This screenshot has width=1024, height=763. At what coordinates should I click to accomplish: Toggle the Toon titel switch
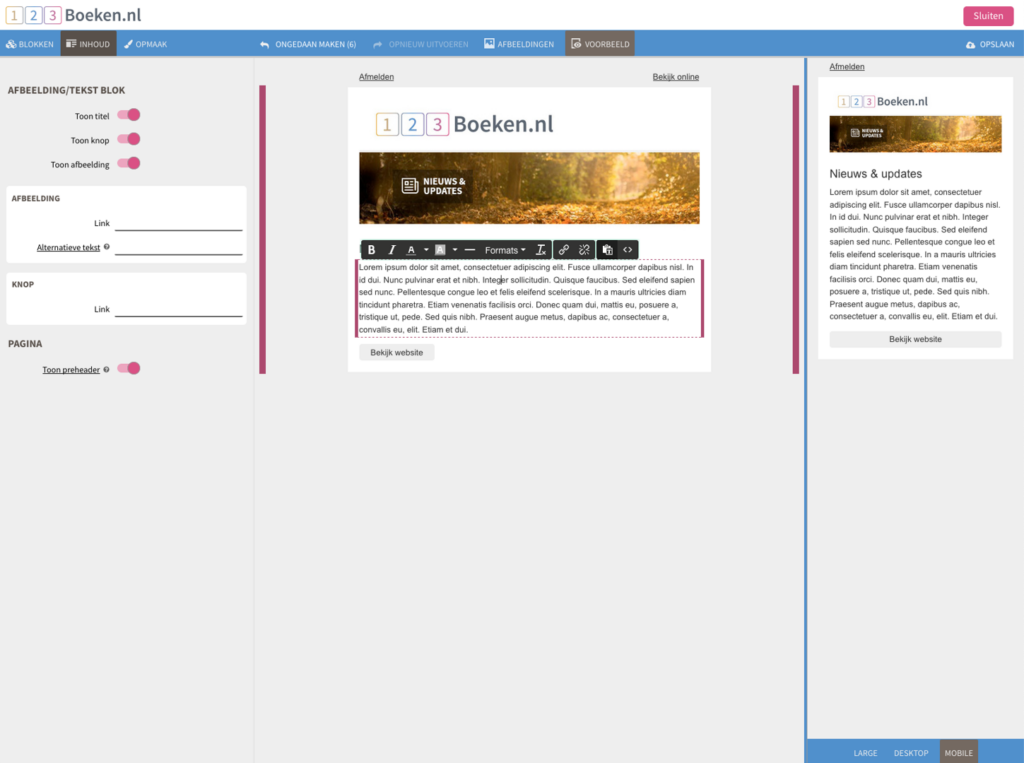[129, 115]
